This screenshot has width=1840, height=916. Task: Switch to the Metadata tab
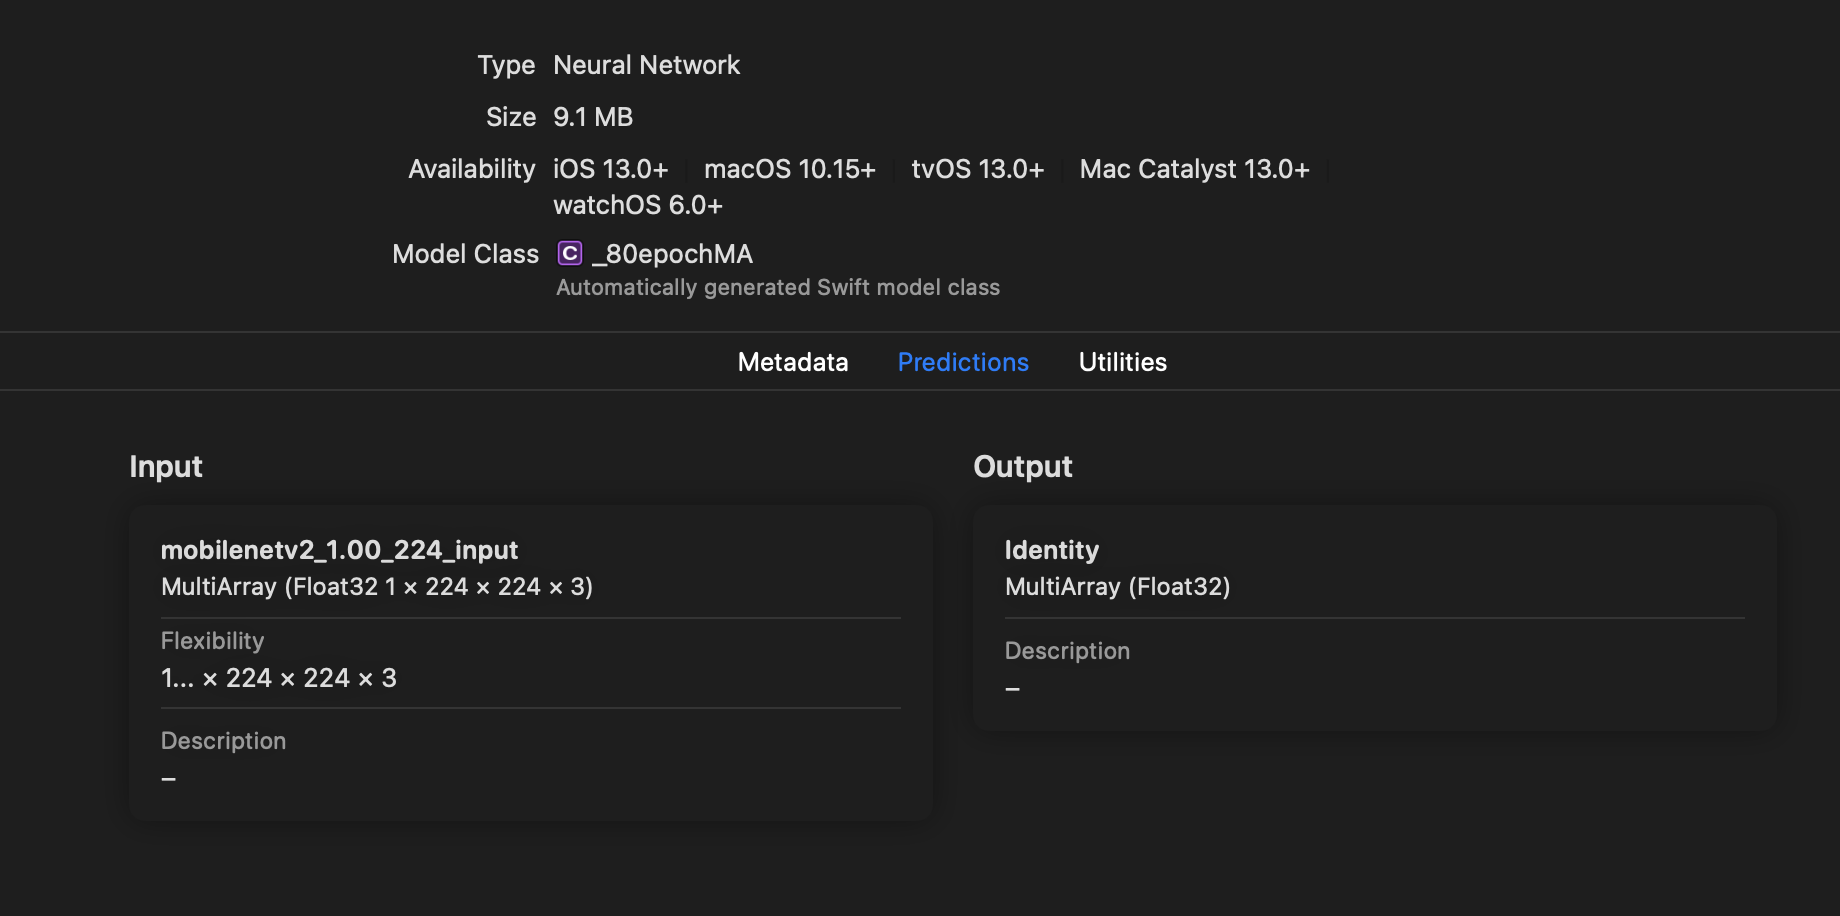(792, 362)
